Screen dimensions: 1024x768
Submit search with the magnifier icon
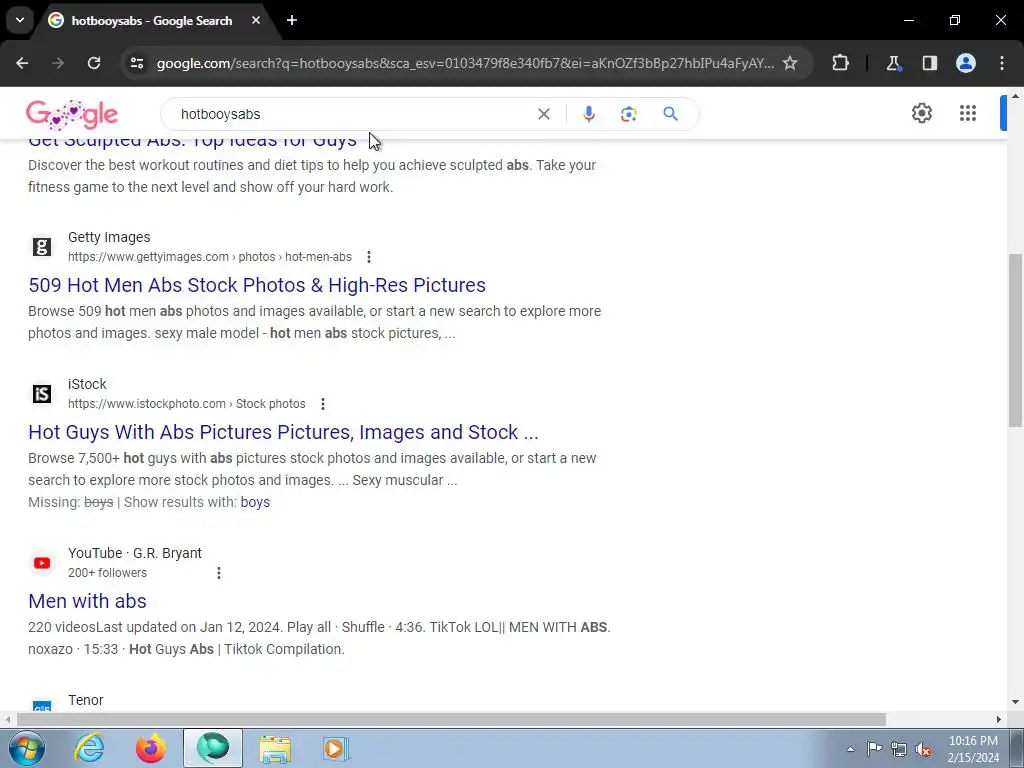point(670,114)
